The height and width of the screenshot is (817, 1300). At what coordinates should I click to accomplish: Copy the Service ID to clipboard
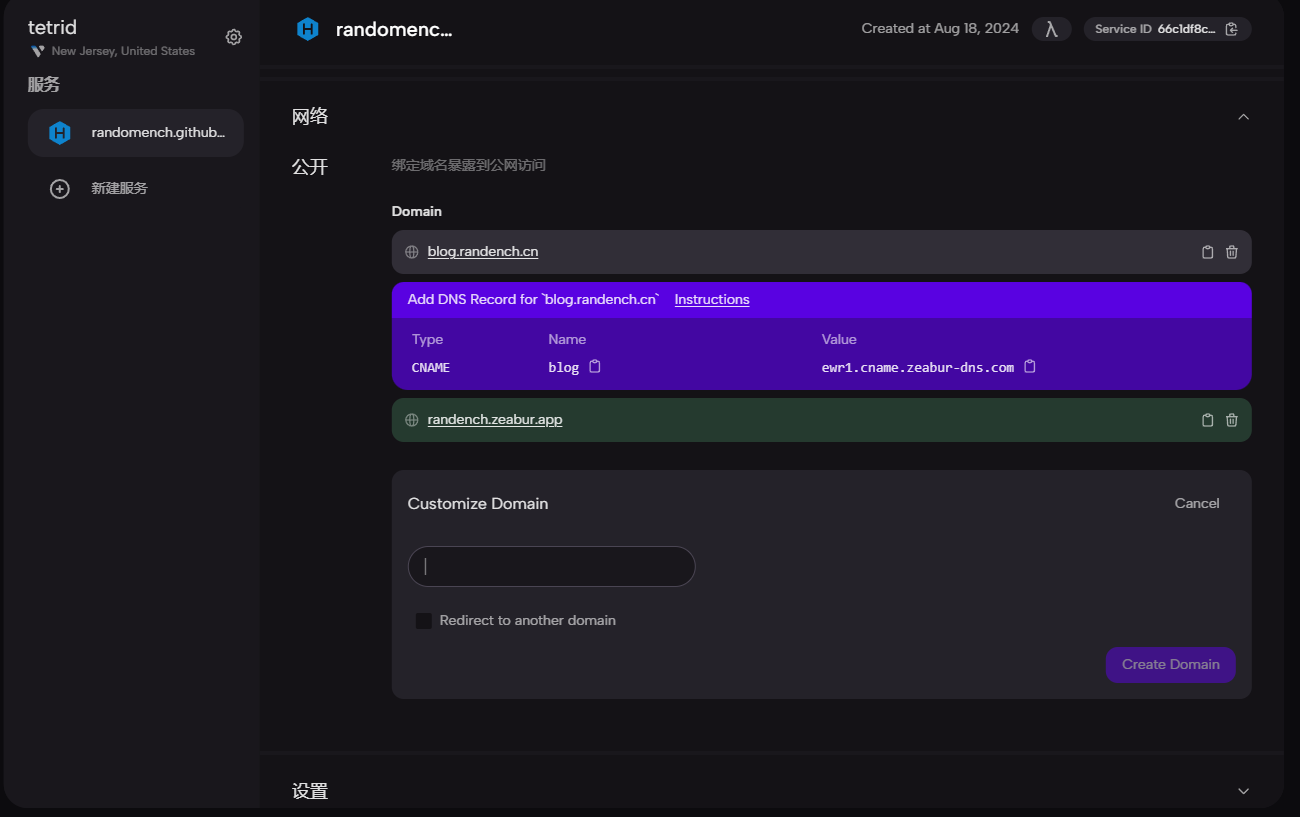point(1231,29)
